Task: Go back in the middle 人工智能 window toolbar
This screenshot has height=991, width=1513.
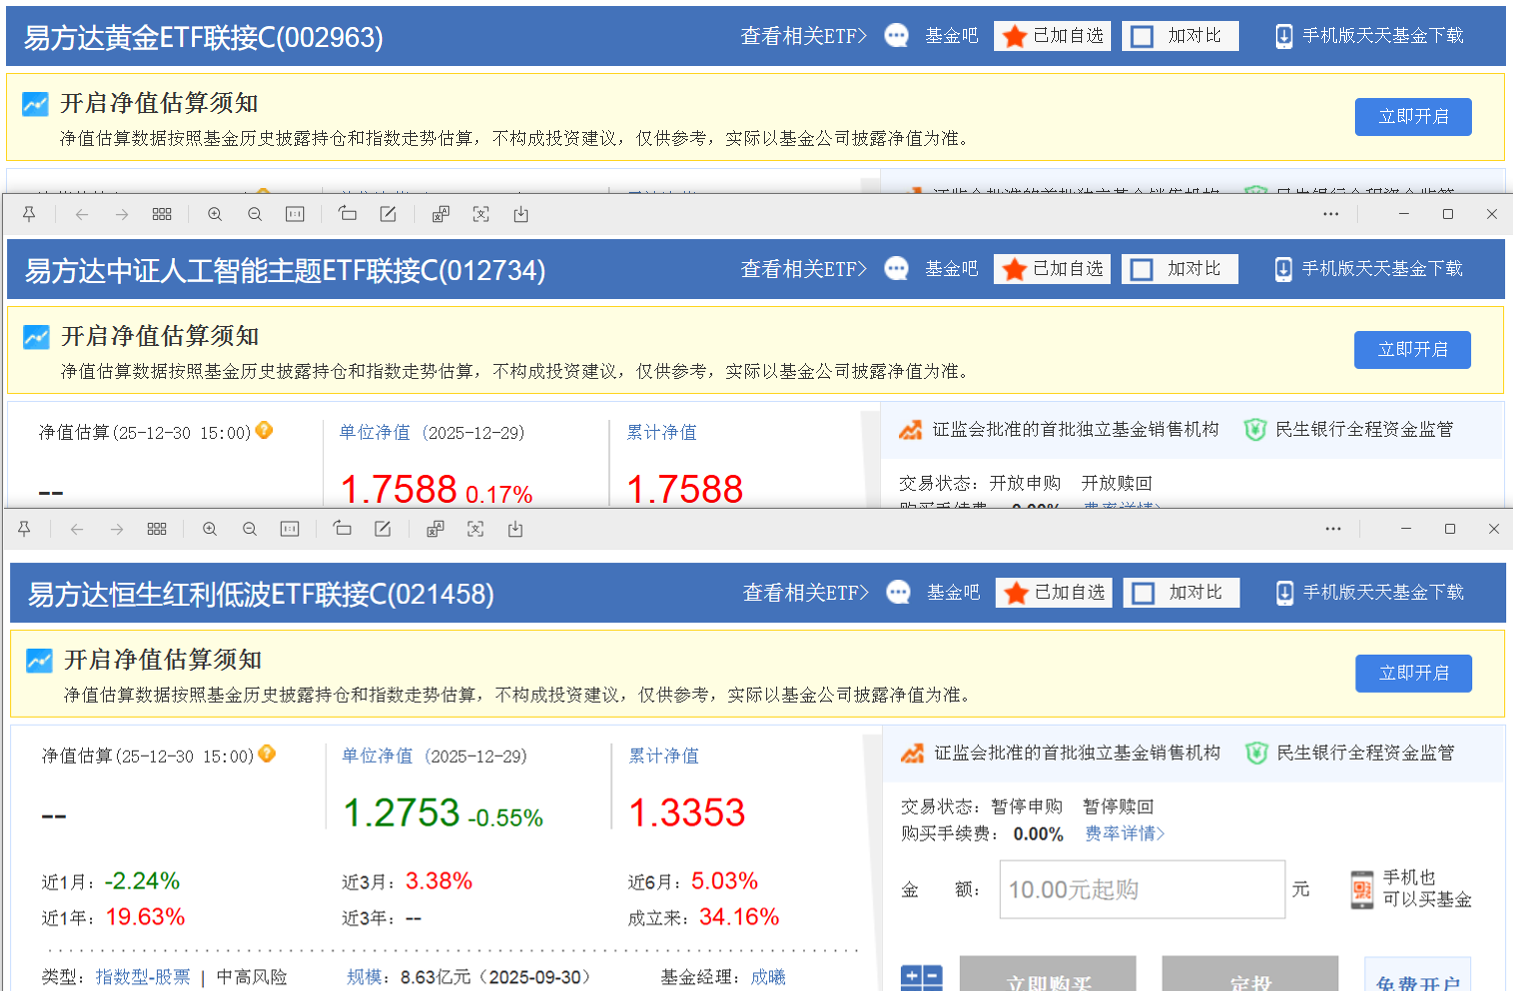Action: (x=82, y=214)
